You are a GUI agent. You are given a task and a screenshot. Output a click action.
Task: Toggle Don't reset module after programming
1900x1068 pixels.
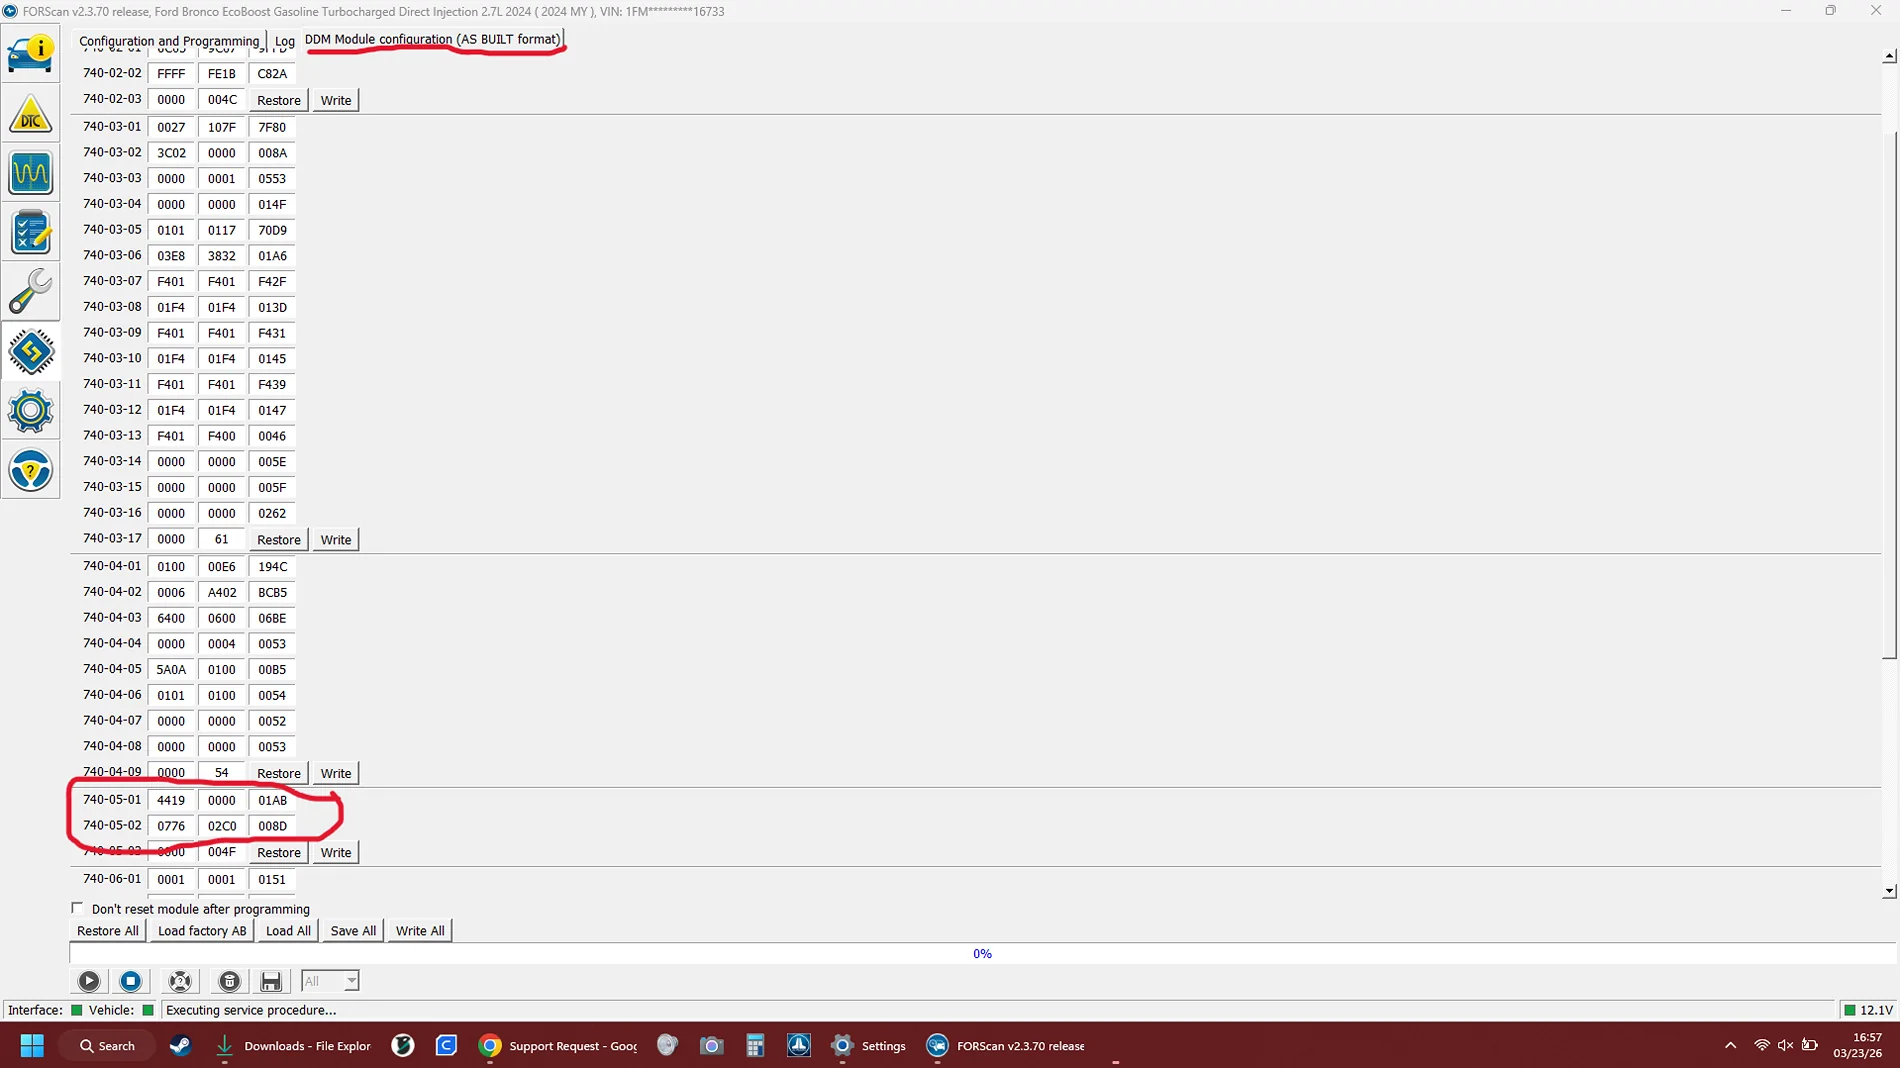77,908
